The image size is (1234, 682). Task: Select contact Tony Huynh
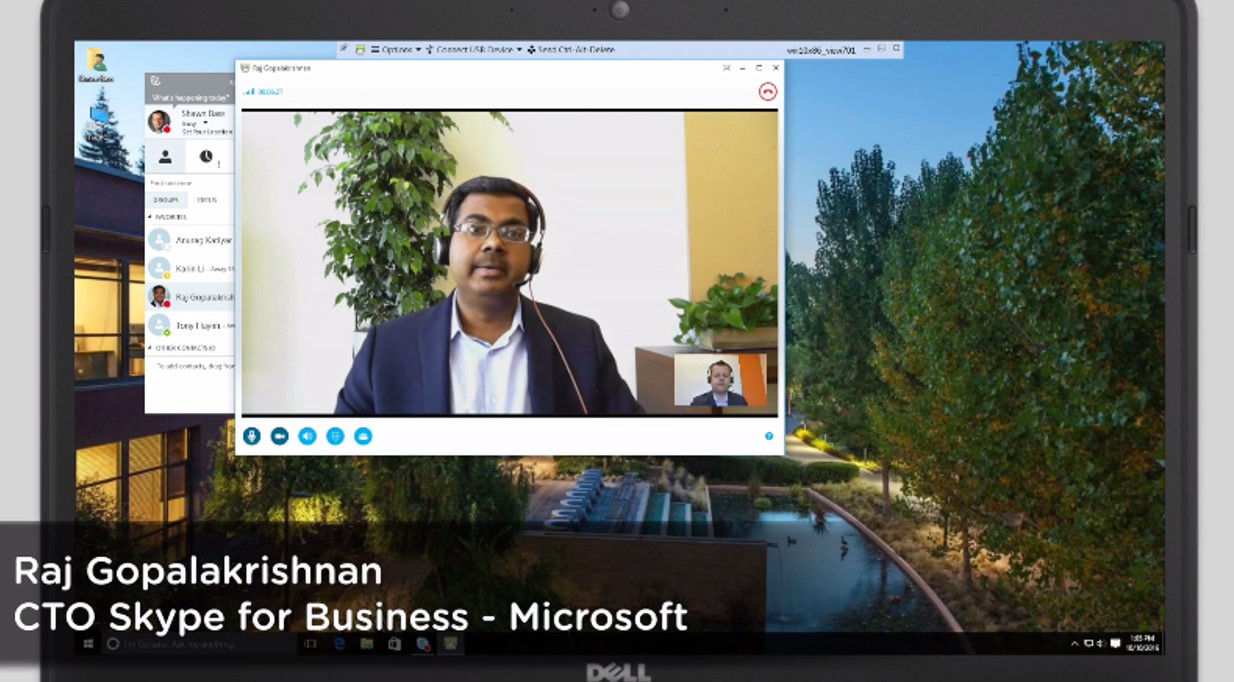[x=190, y=325]
